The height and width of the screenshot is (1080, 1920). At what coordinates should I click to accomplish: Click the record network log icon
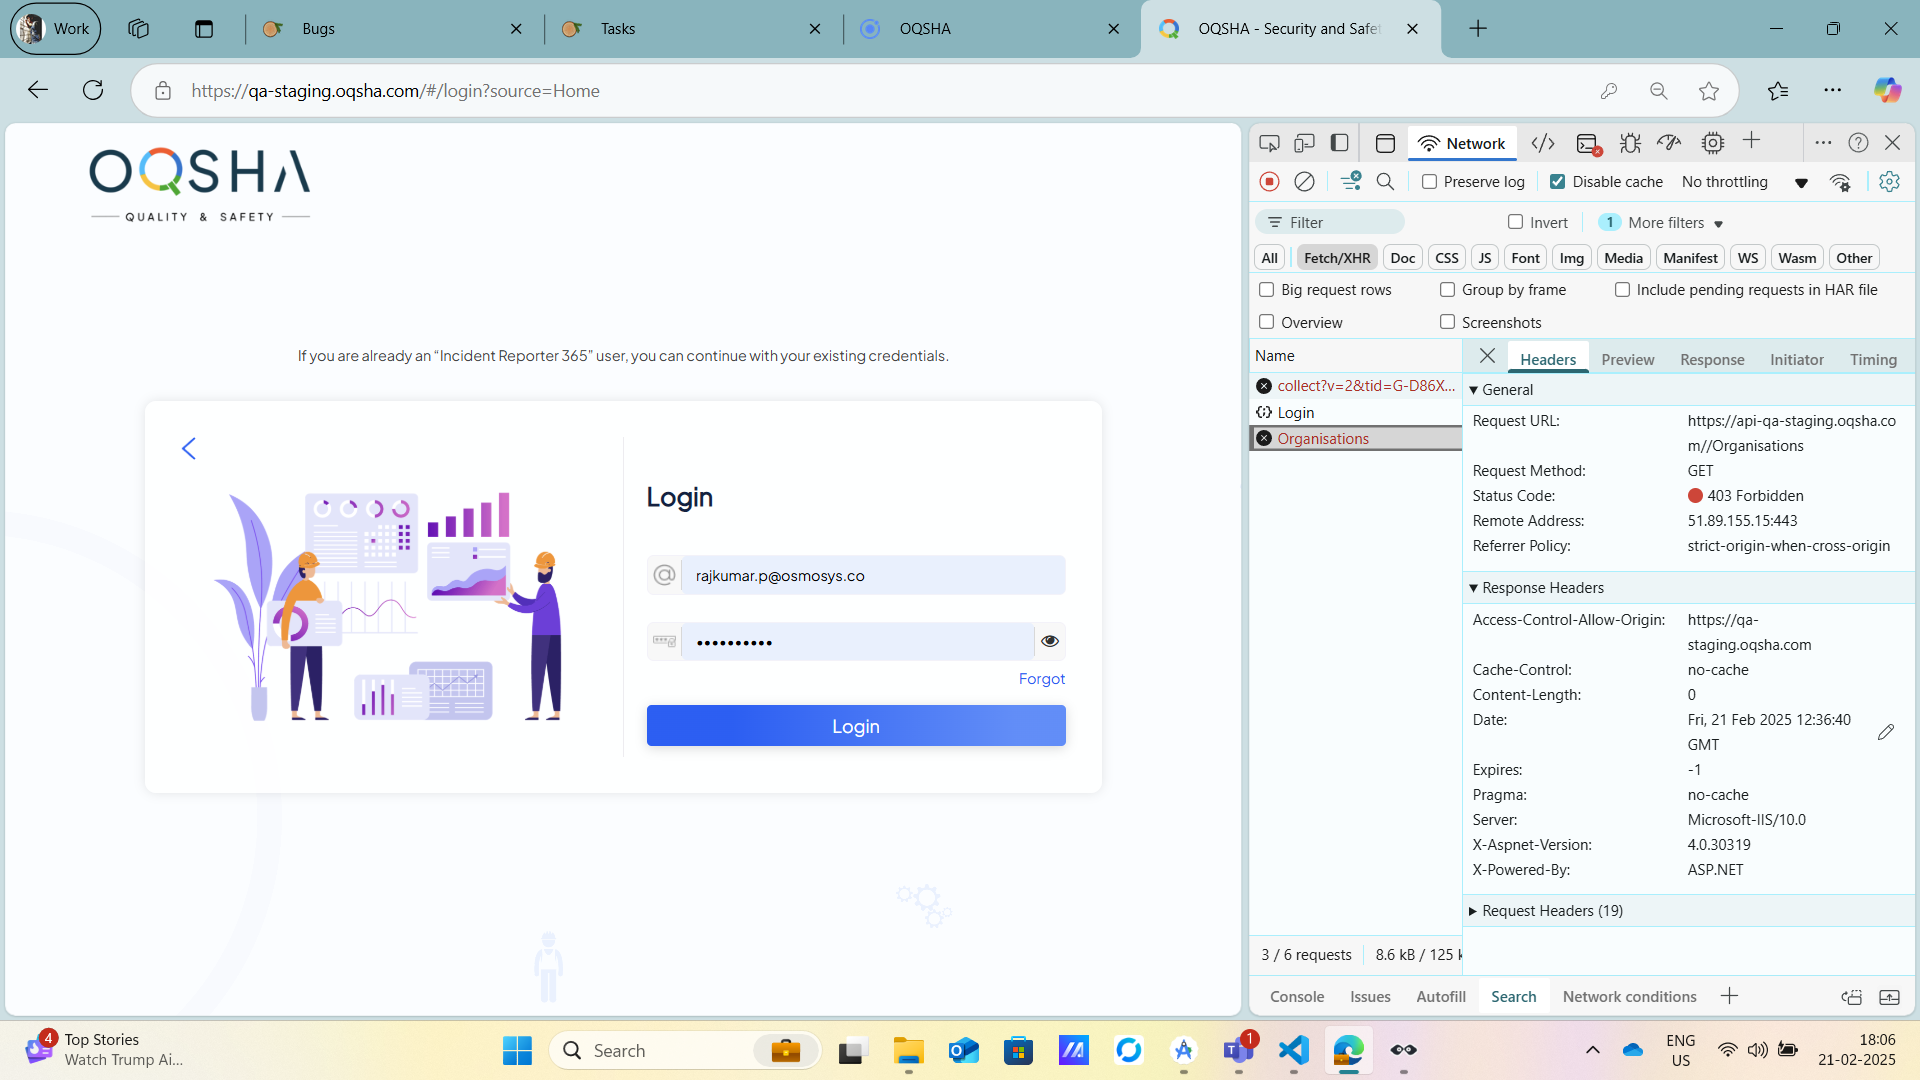point(1269,182)
